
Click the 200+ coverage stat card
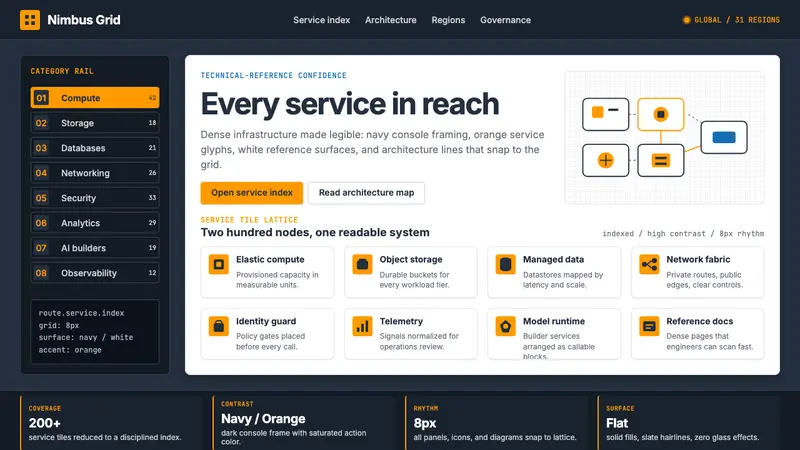click(x=111, y=423)
